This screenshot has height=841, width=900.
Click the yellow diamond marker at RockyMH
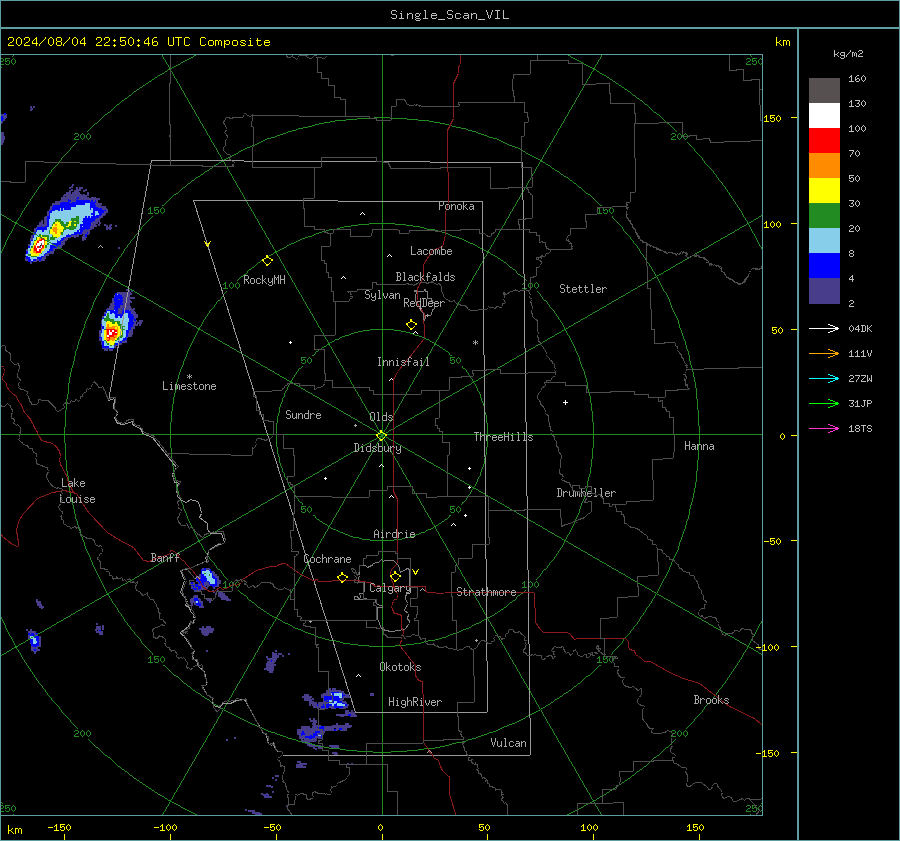(x=267, y=261)
